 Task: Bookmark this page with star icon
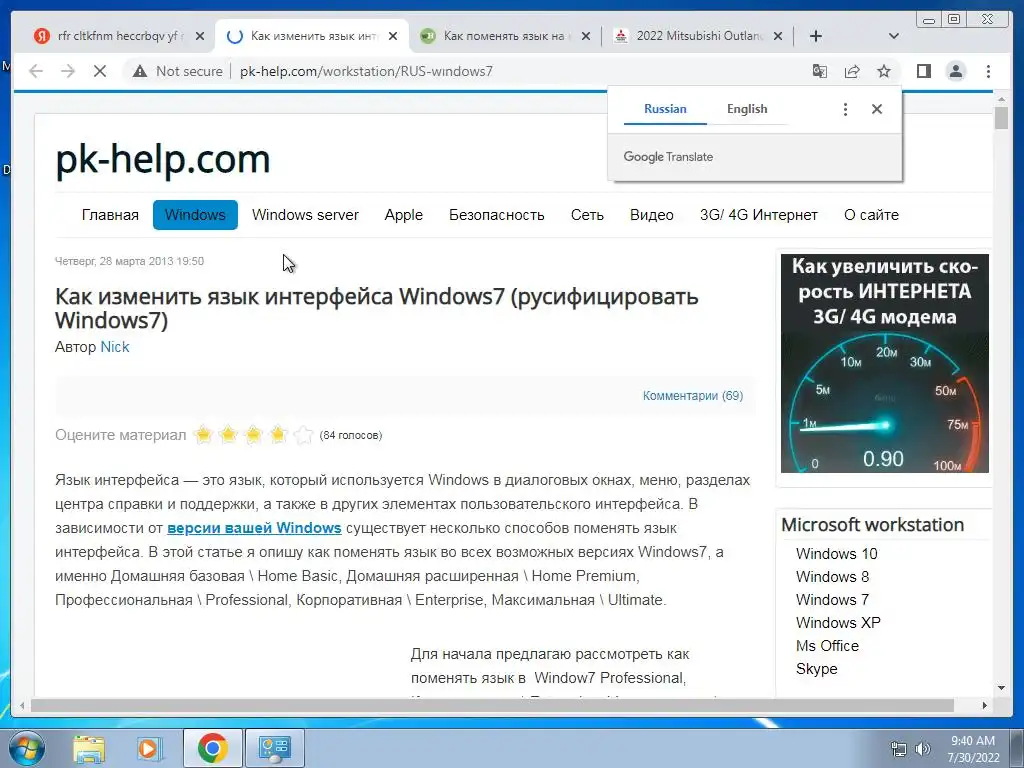tap(884, 71)
